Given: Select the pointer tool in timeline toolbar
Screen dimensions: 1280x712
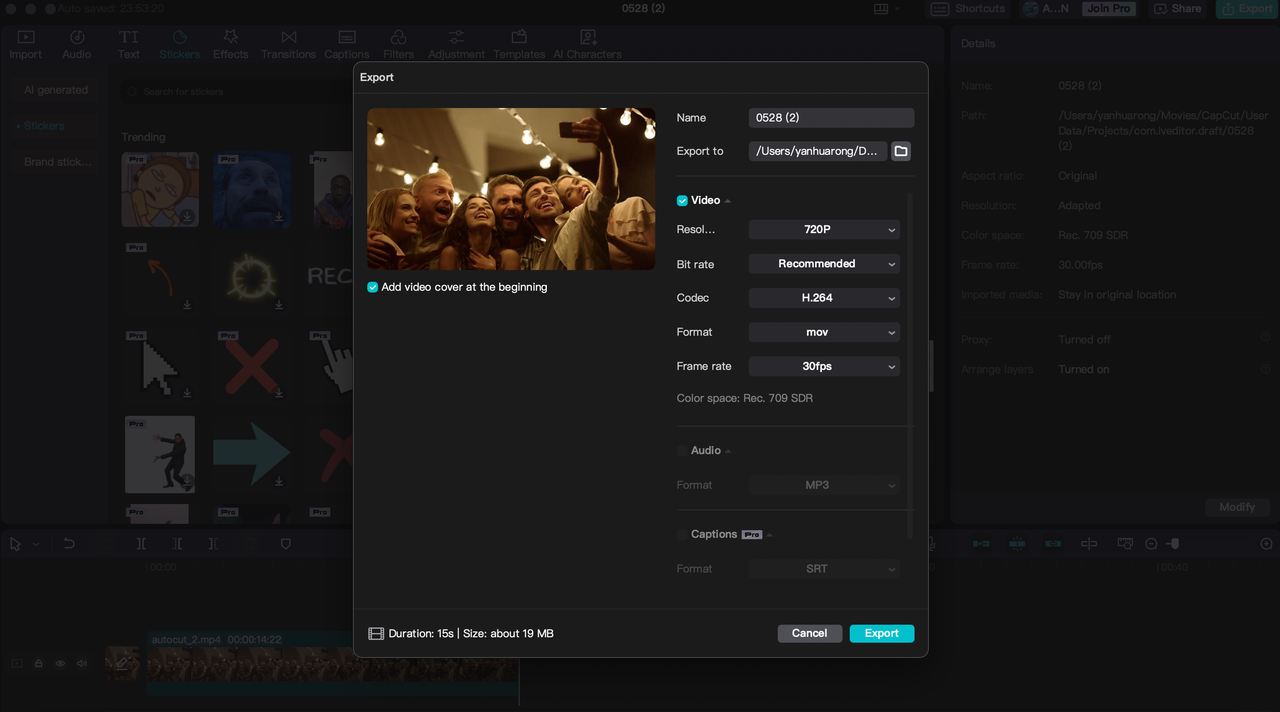Looking at the screenshot, I should pyautogui.click(x=15, y=544).
